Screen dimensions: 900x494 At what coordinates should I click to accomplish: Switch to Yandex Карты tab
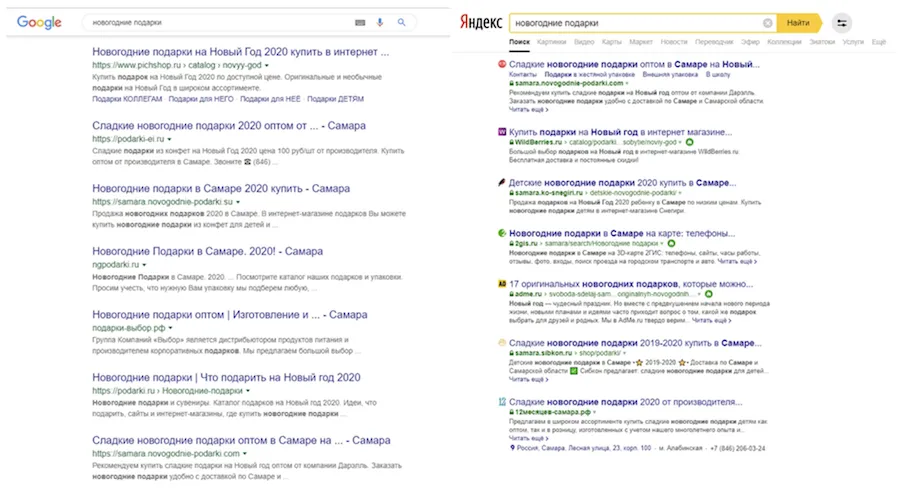611,42
